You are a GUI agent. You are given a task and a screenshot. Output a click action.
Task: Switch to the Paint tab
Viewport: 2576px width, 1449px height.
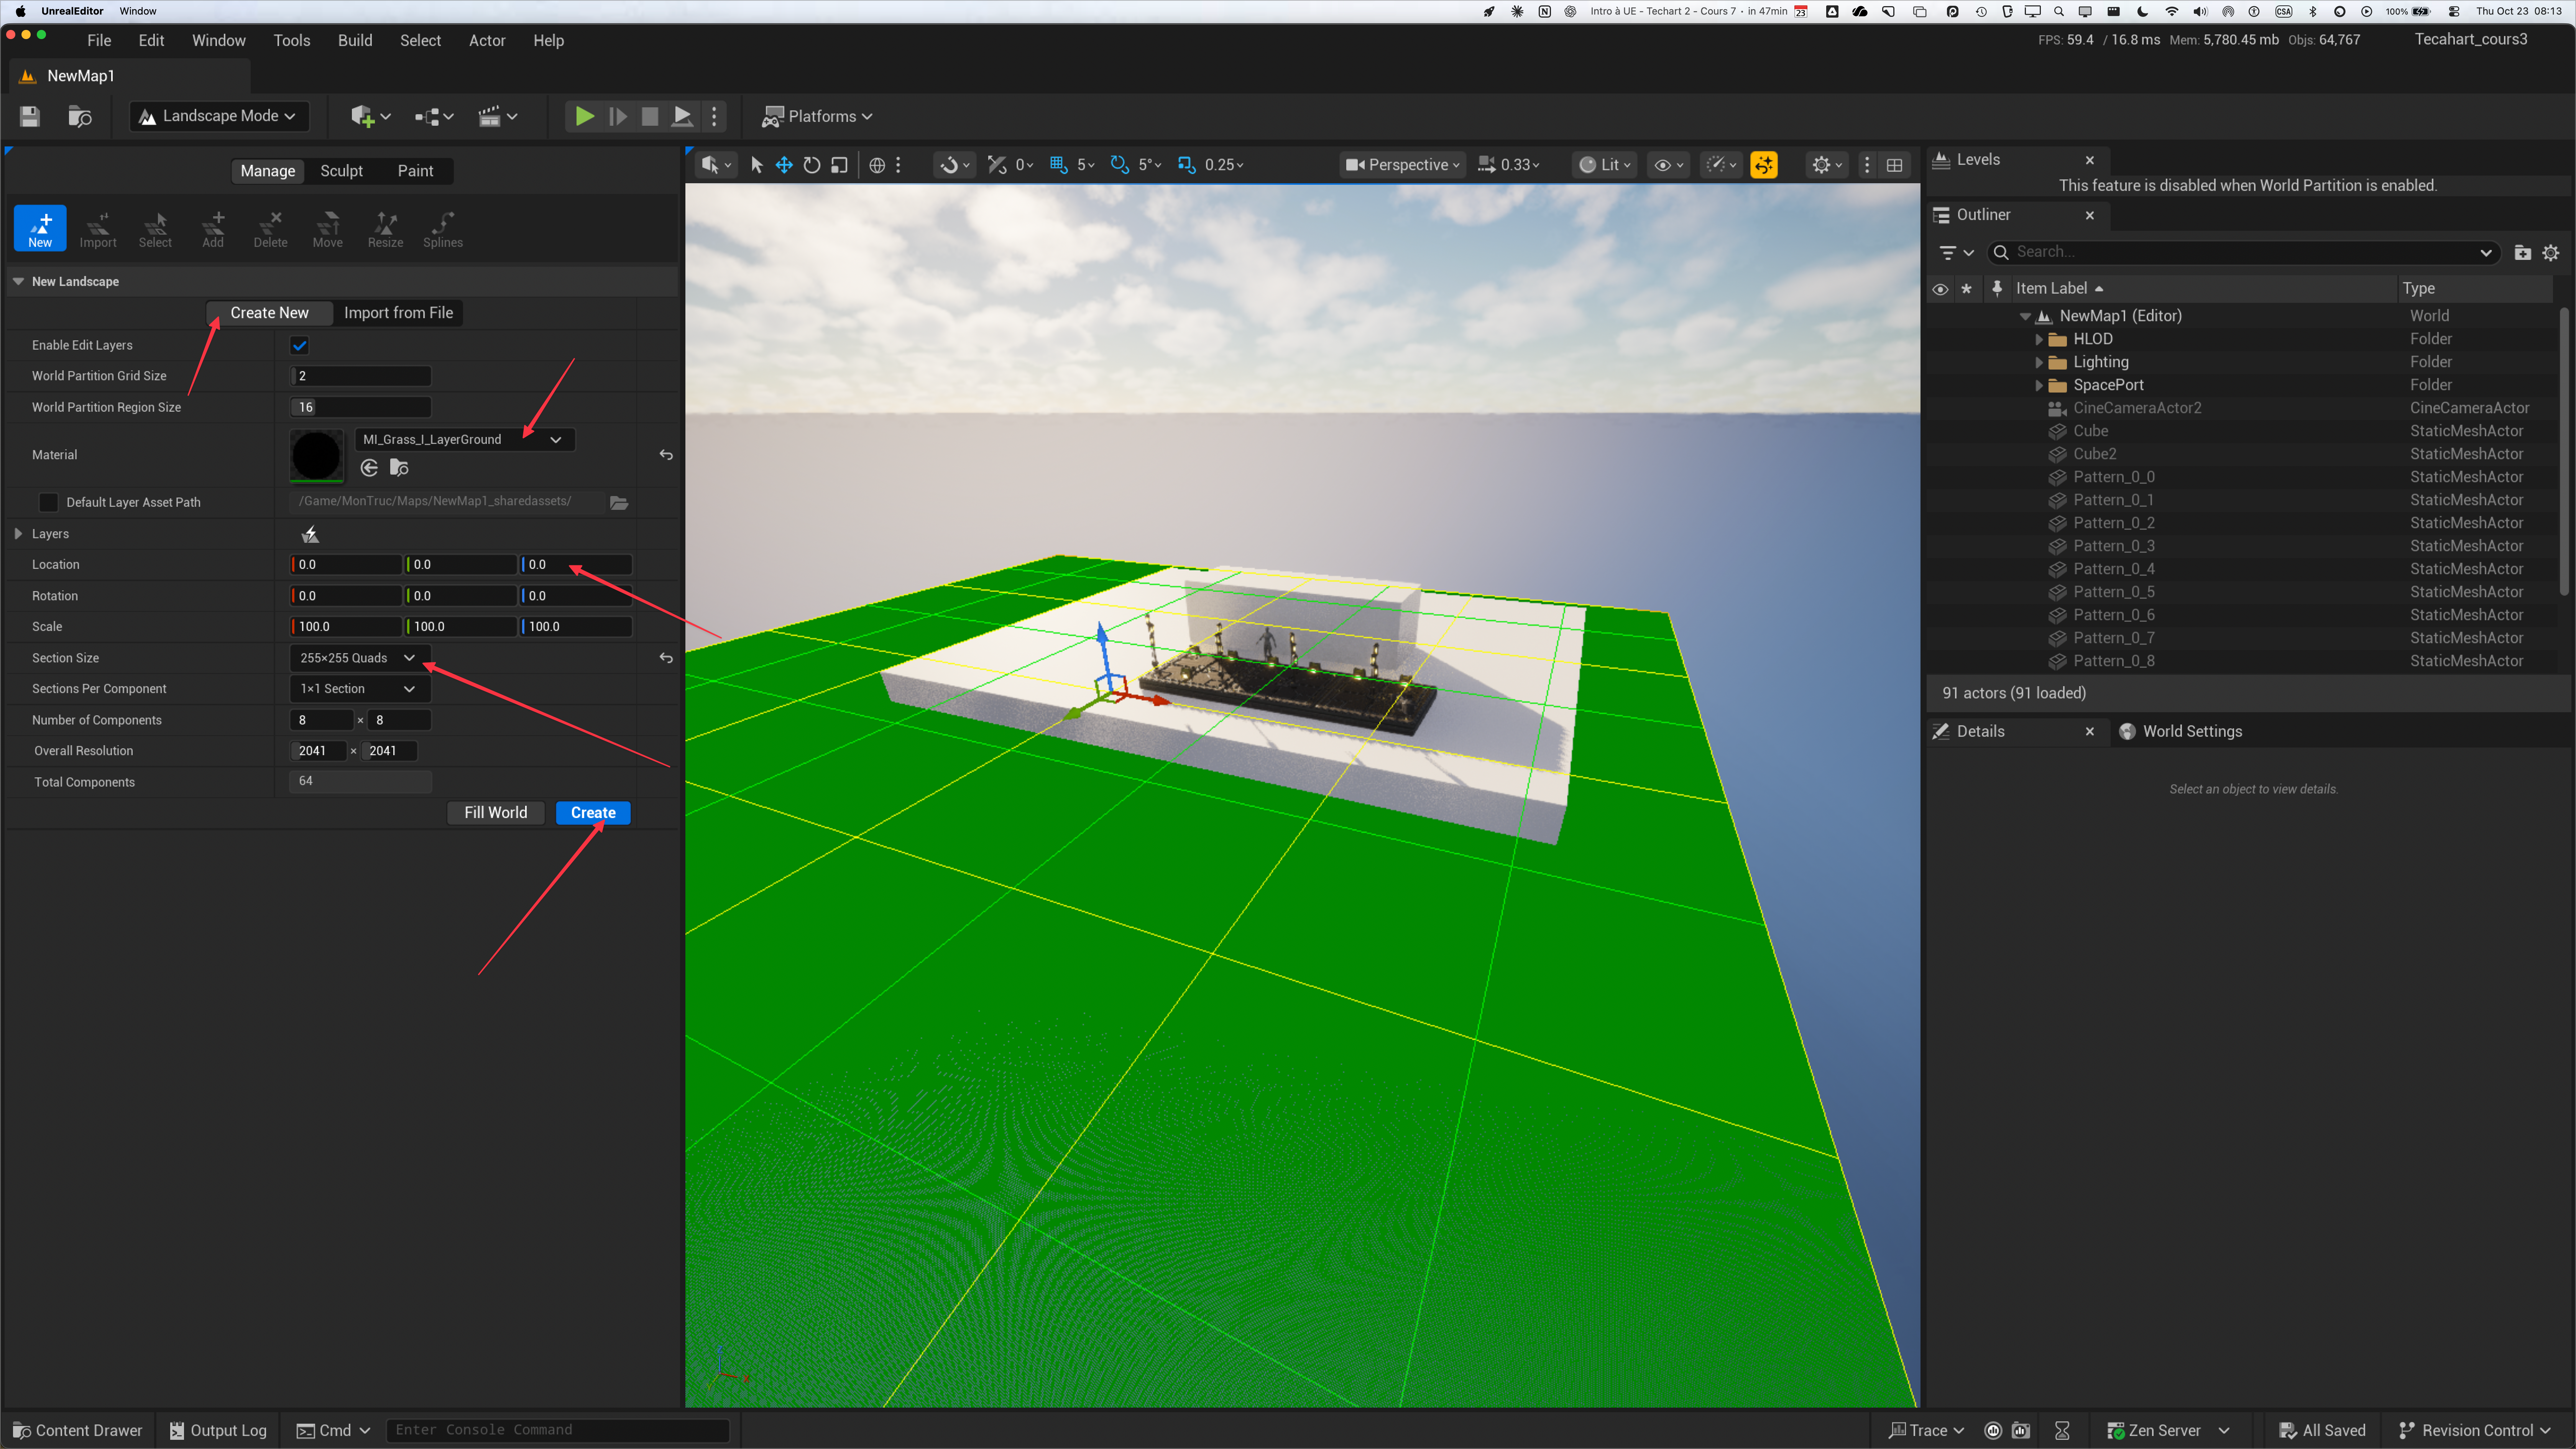pyautogui.click(x=415, y=171)
